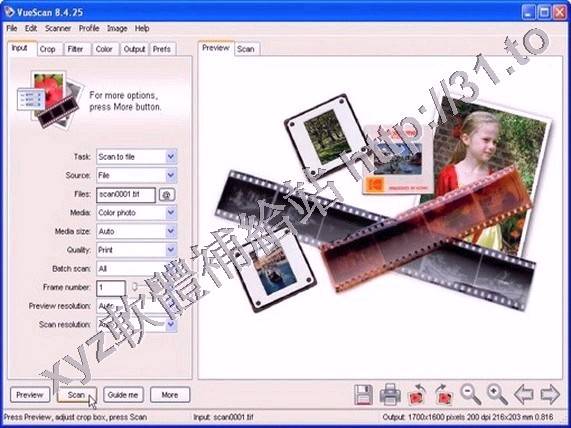Viewport: 571px width, 428px height.
Task: Switch to the Output tab
Action: [x=134, y=49]
